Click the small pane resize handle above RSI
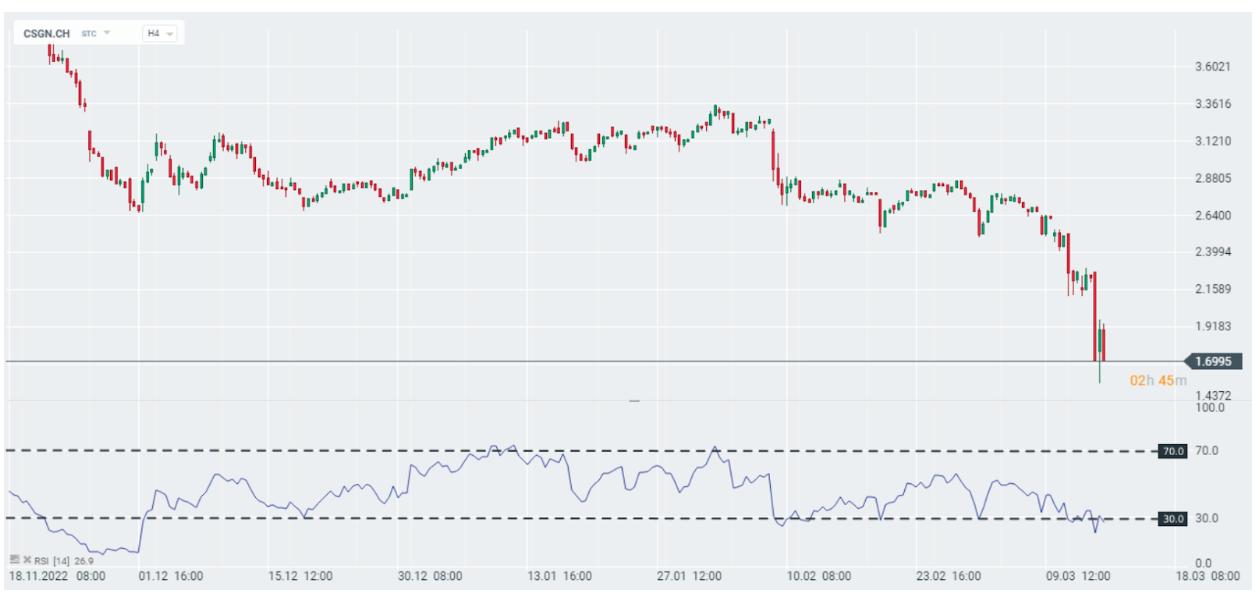Screen dimensions: 1260x600 634,400
